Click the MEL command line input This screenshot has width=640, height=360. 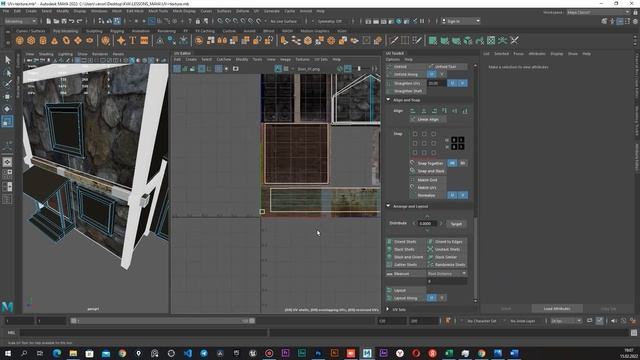(144, 333)
